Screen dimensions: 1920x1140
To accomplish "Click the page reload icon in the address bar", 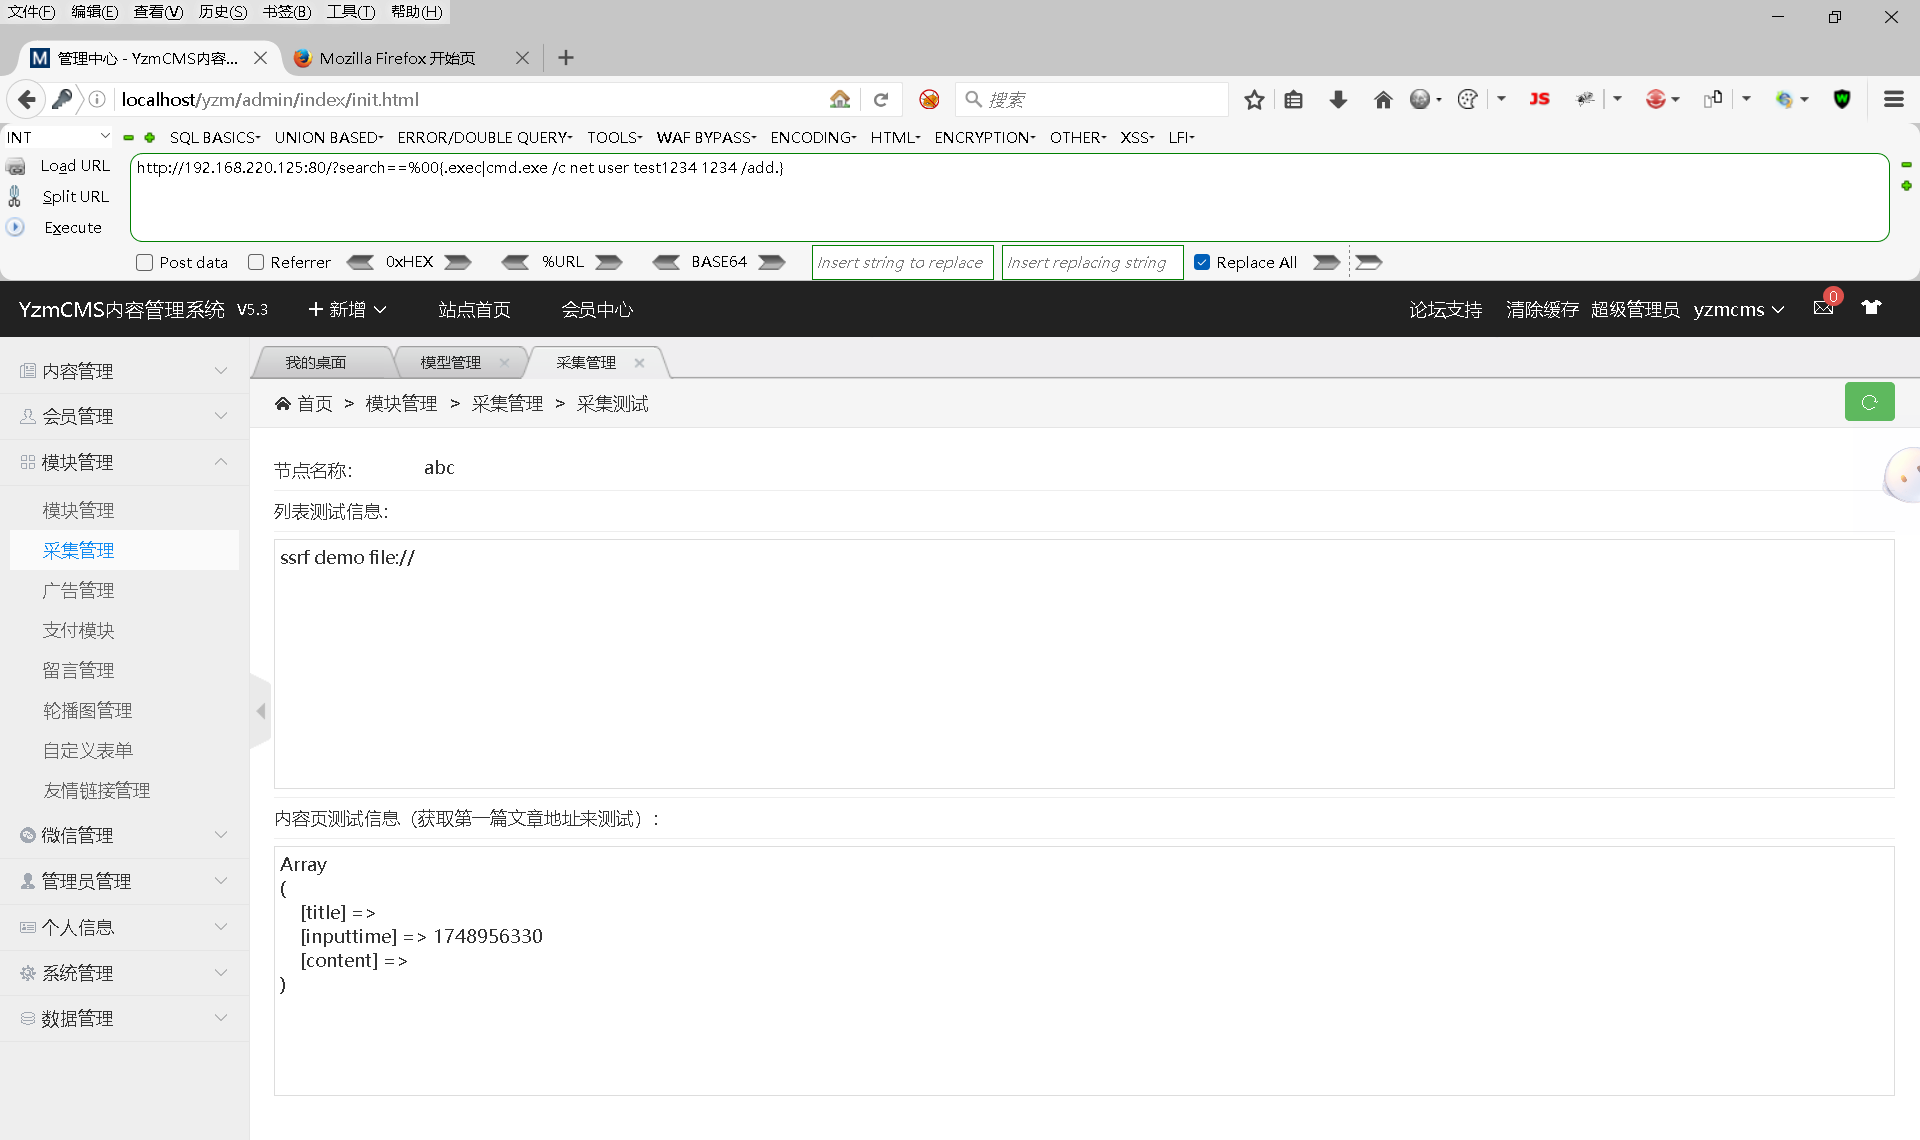I will click(x=881, y=99).
